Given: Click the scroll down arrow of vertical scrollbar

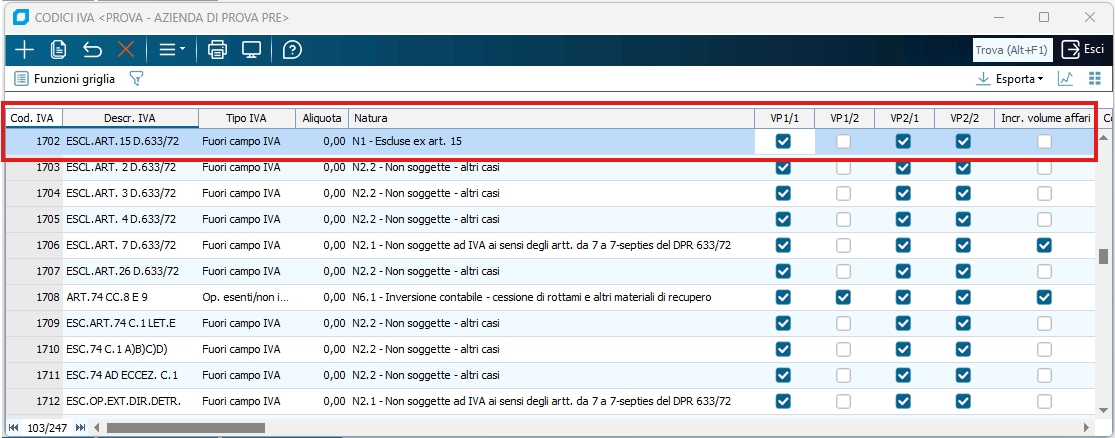Looking at the screenshot, I should (x=1103, y=410).
